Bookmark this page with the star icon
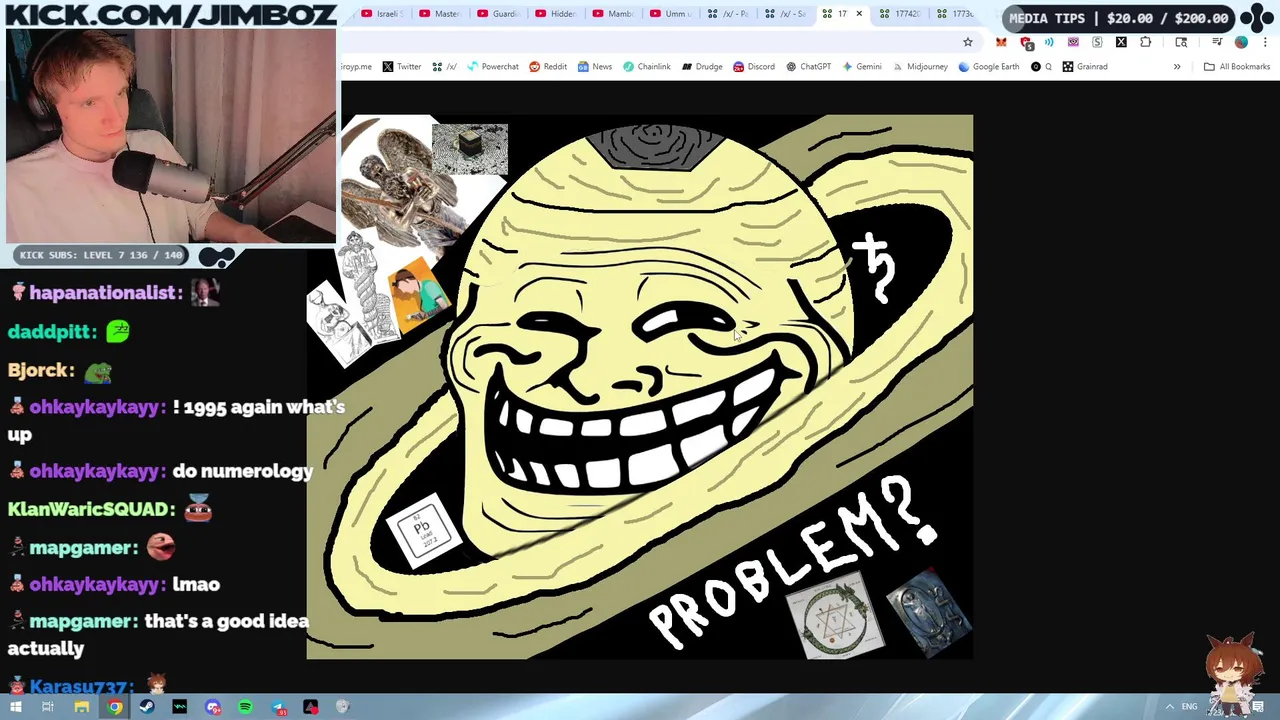This screenshot has width=1280, height=720. click(x=967, y=42)
